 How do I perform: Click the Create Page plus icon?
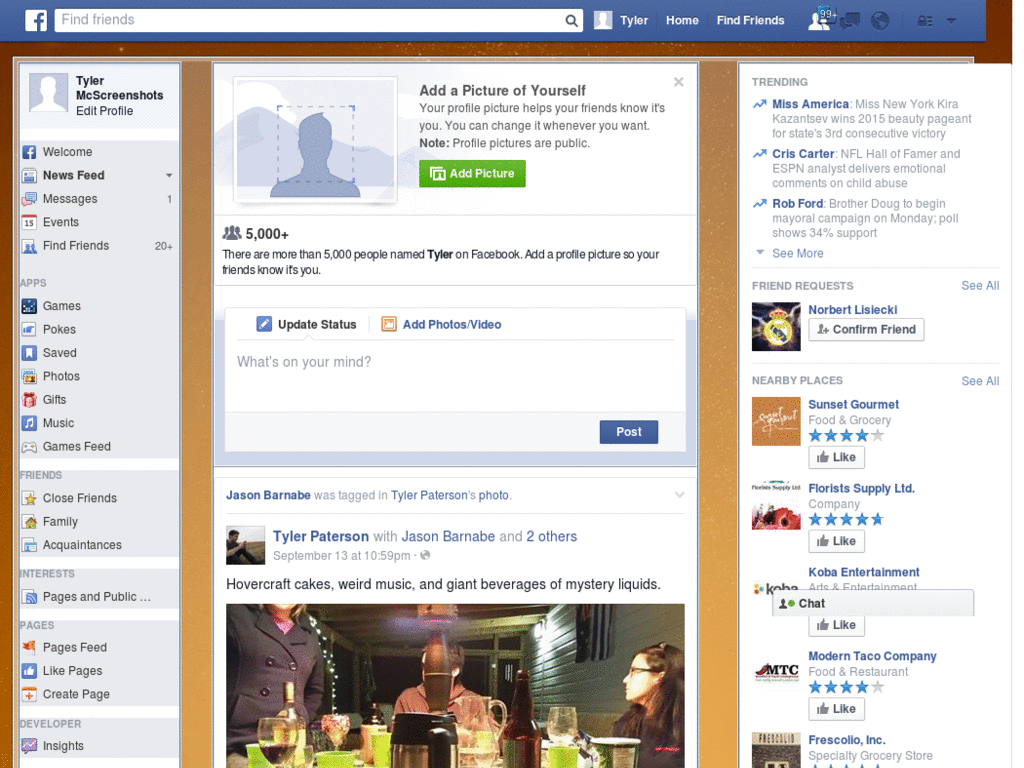pyautogui.click(x=29, y=695)
